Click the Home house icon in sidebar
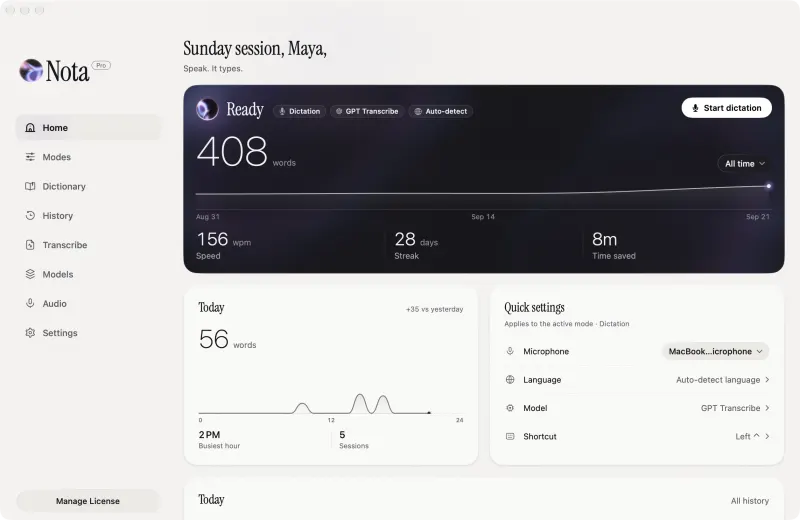This screenshot has height=520, width=800. click(30, 128)
